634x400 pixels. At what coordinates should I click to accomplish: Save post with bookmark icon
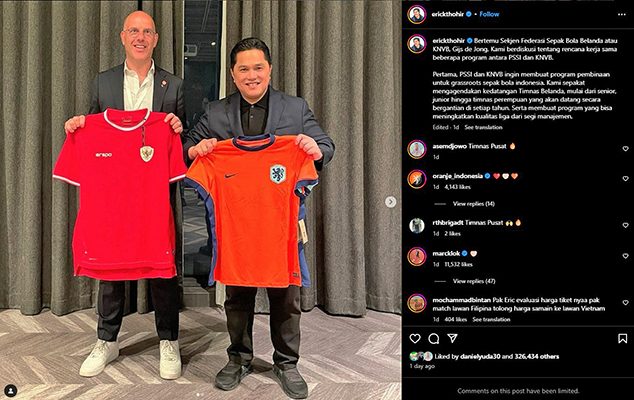point(623,339)
